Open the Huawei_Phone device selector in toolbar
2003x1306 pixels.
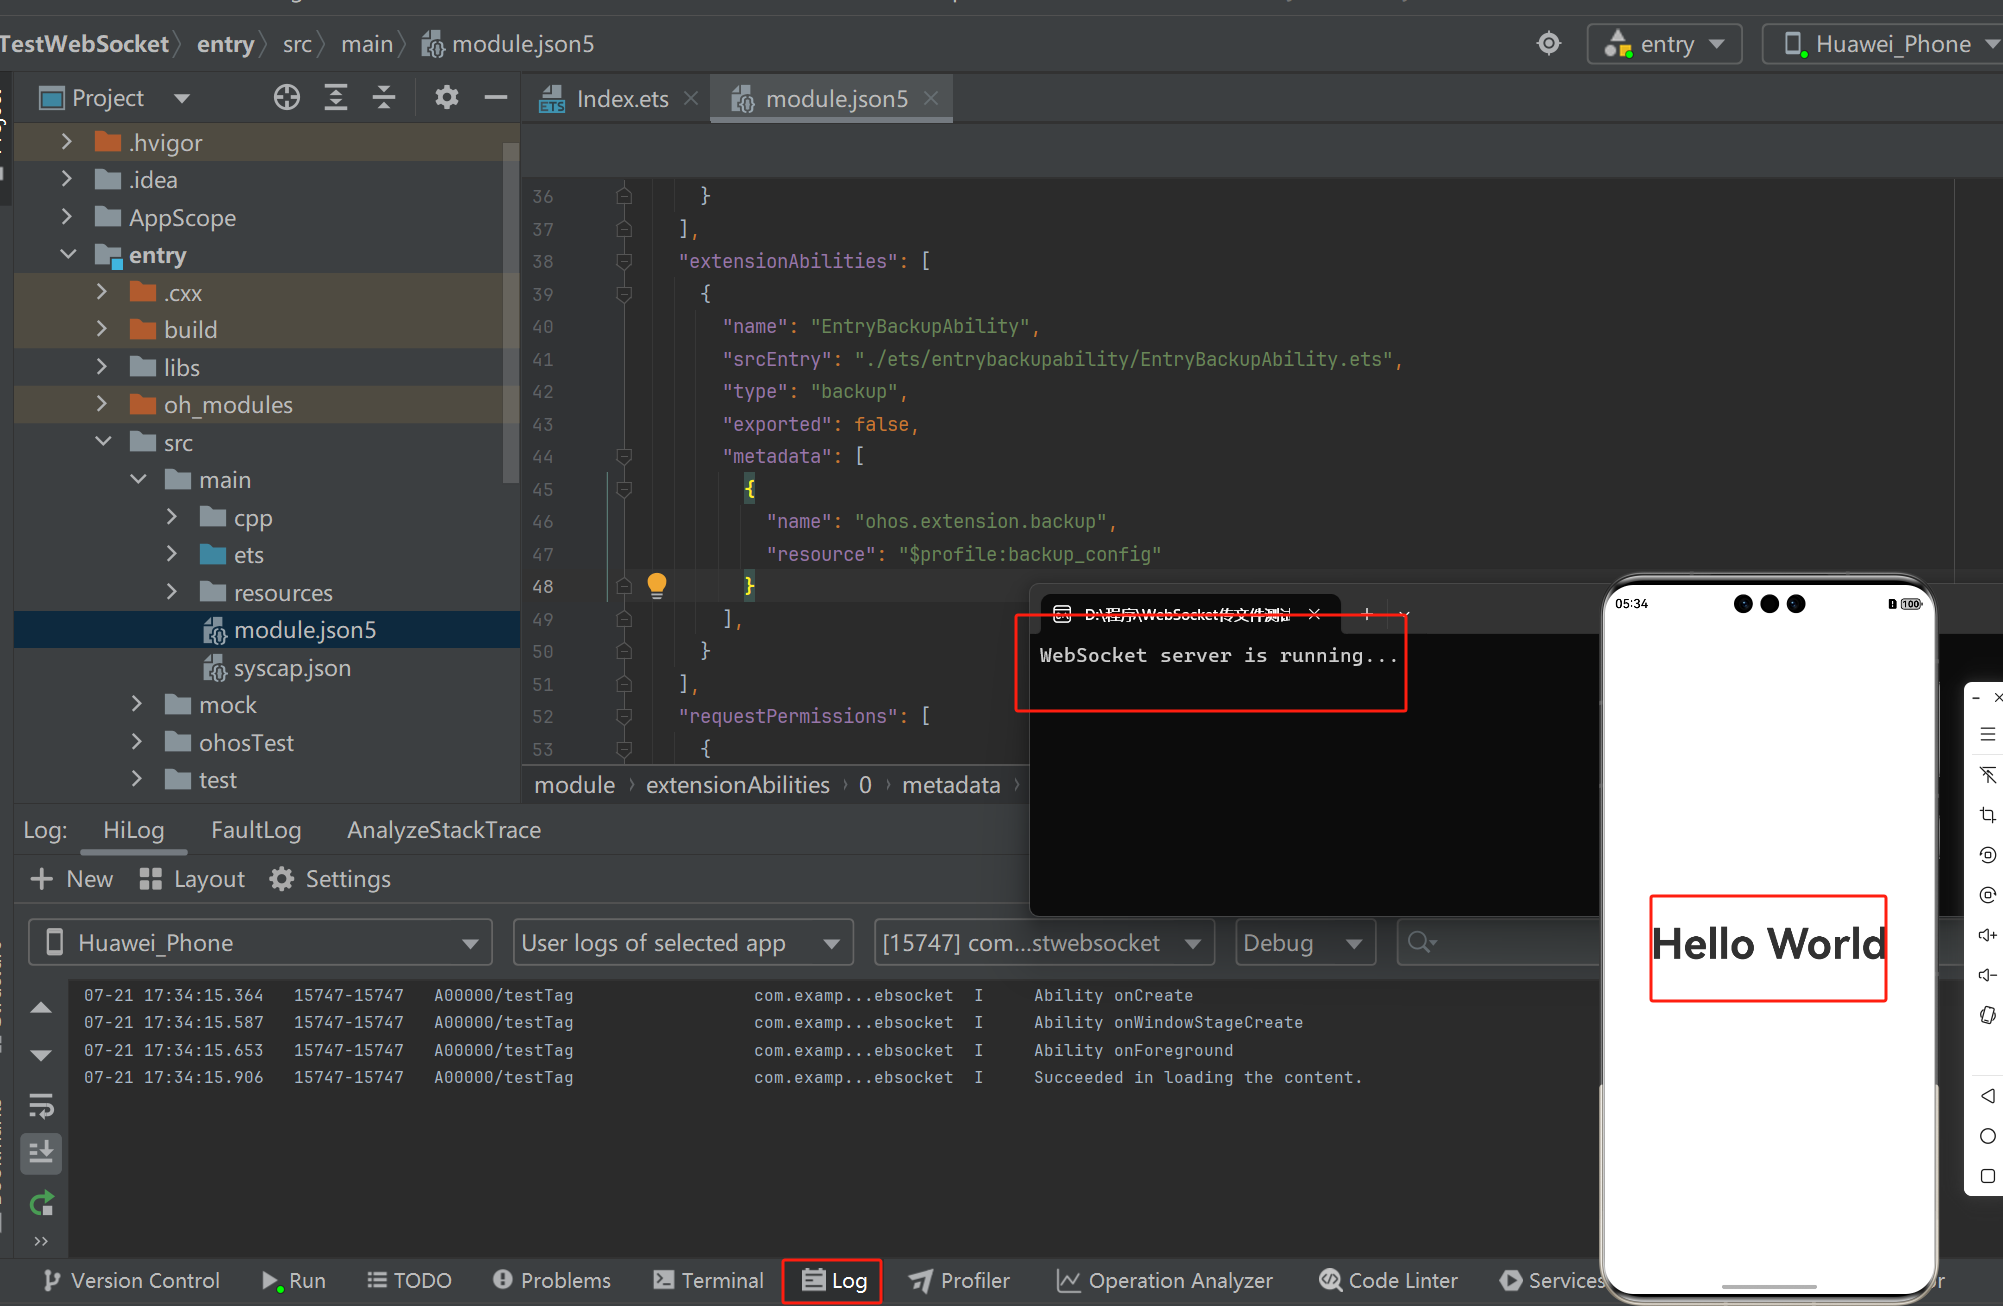pyautogui.click(x=1883, y=44)
